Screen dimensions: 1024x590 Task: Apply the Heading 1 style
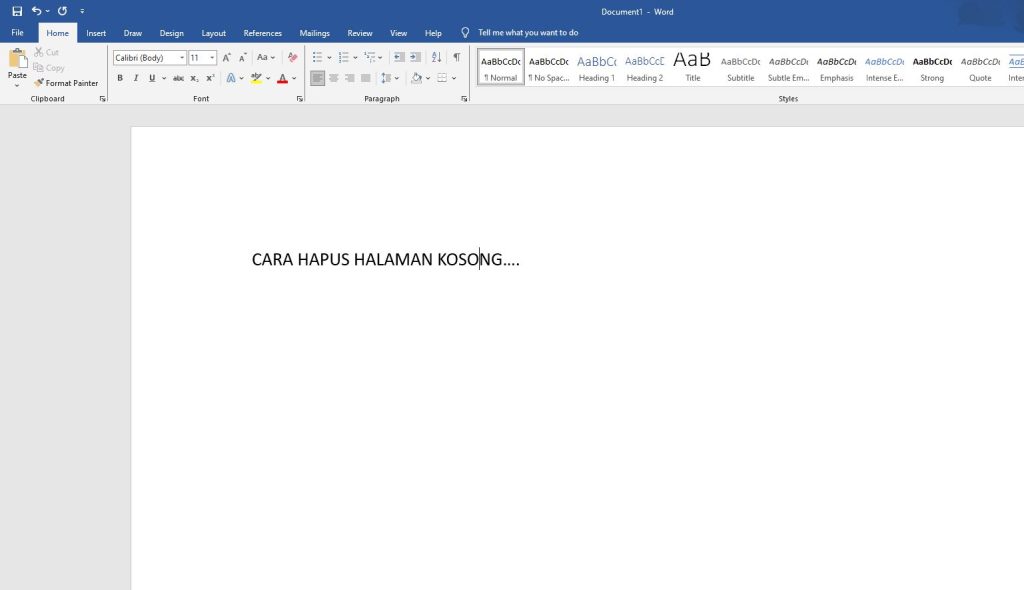[596, 67]
